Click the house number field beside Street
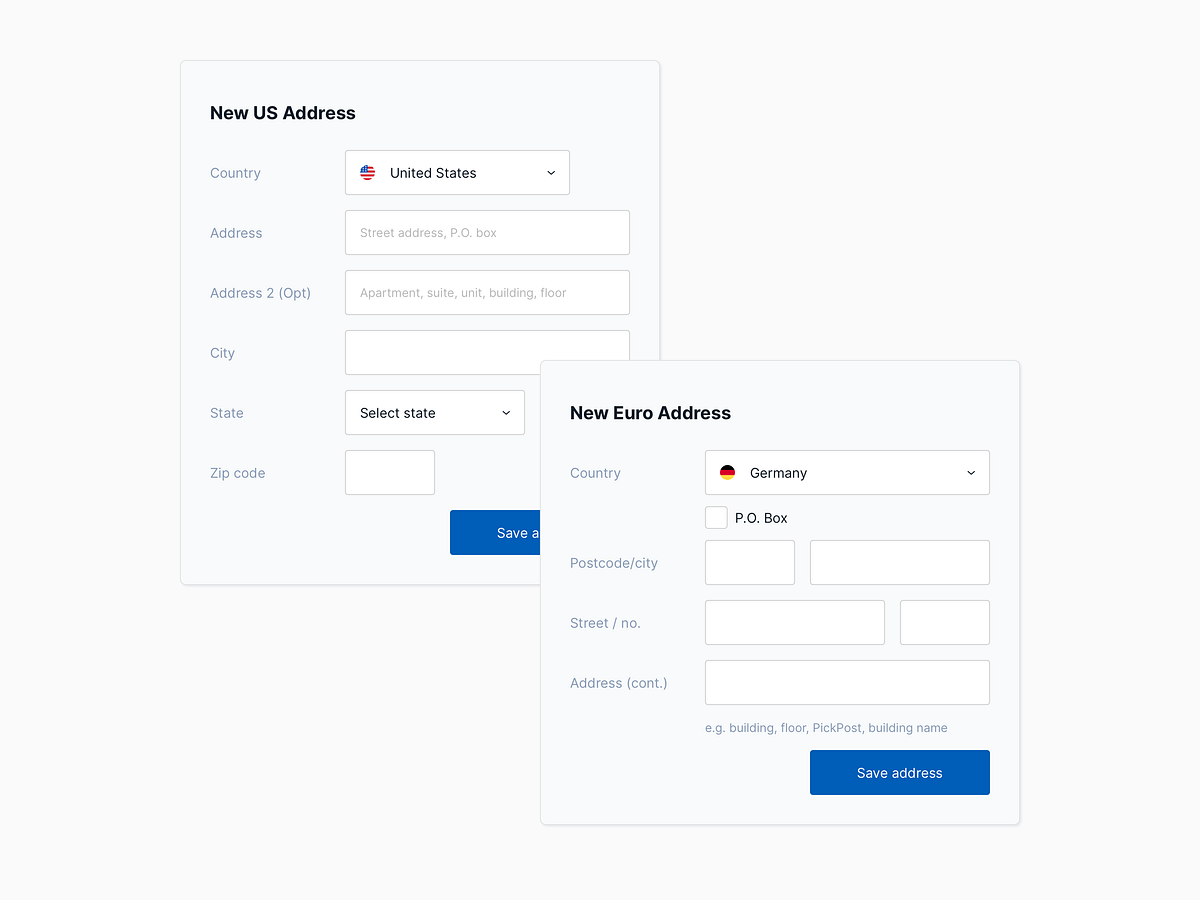 (944, 622)
